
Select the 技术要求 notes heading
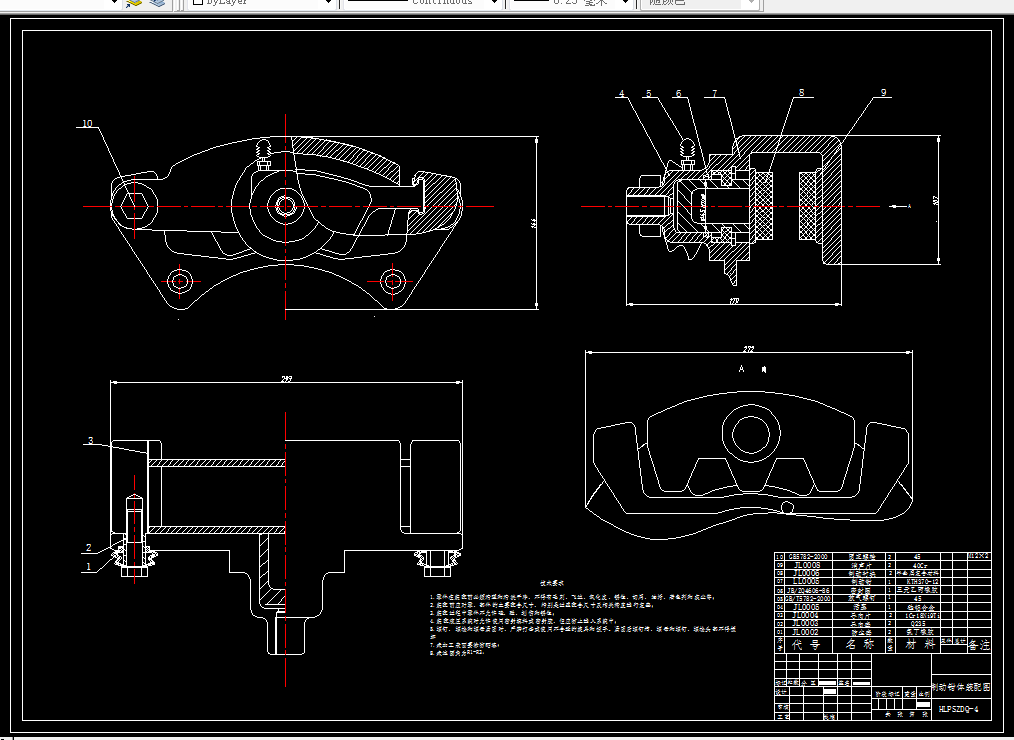tap(552, 583)
